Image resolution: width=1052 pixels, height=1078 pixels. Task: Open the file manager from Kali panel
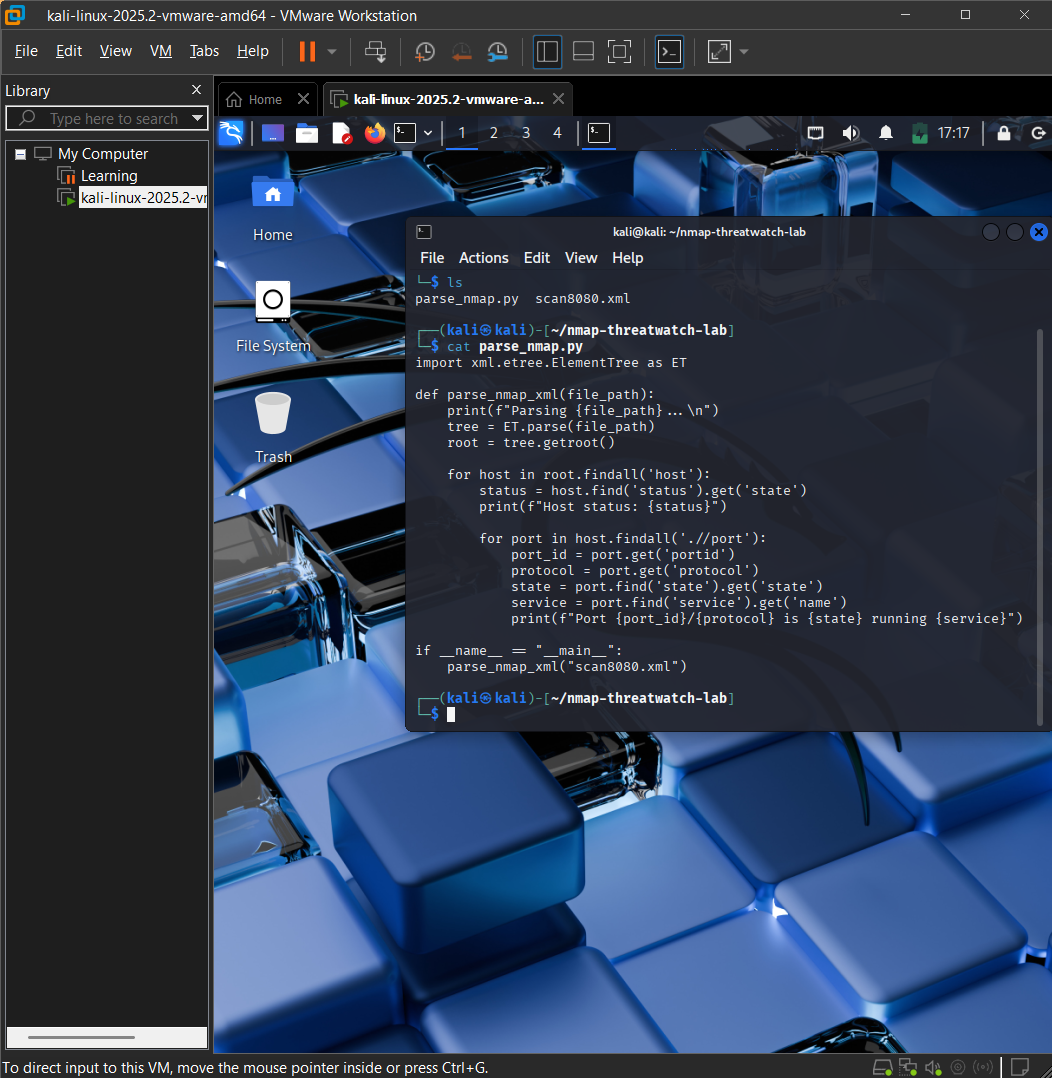(x=307, y=133)
